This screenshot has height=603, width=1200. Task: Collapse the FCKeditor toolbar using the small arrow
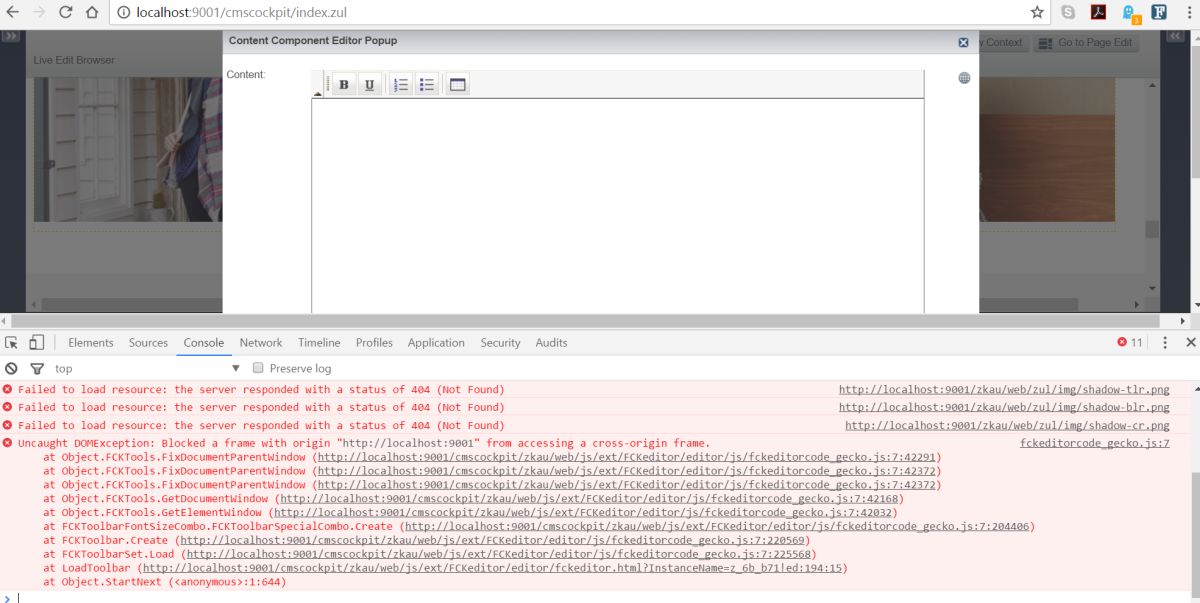(x=318, y=93)
